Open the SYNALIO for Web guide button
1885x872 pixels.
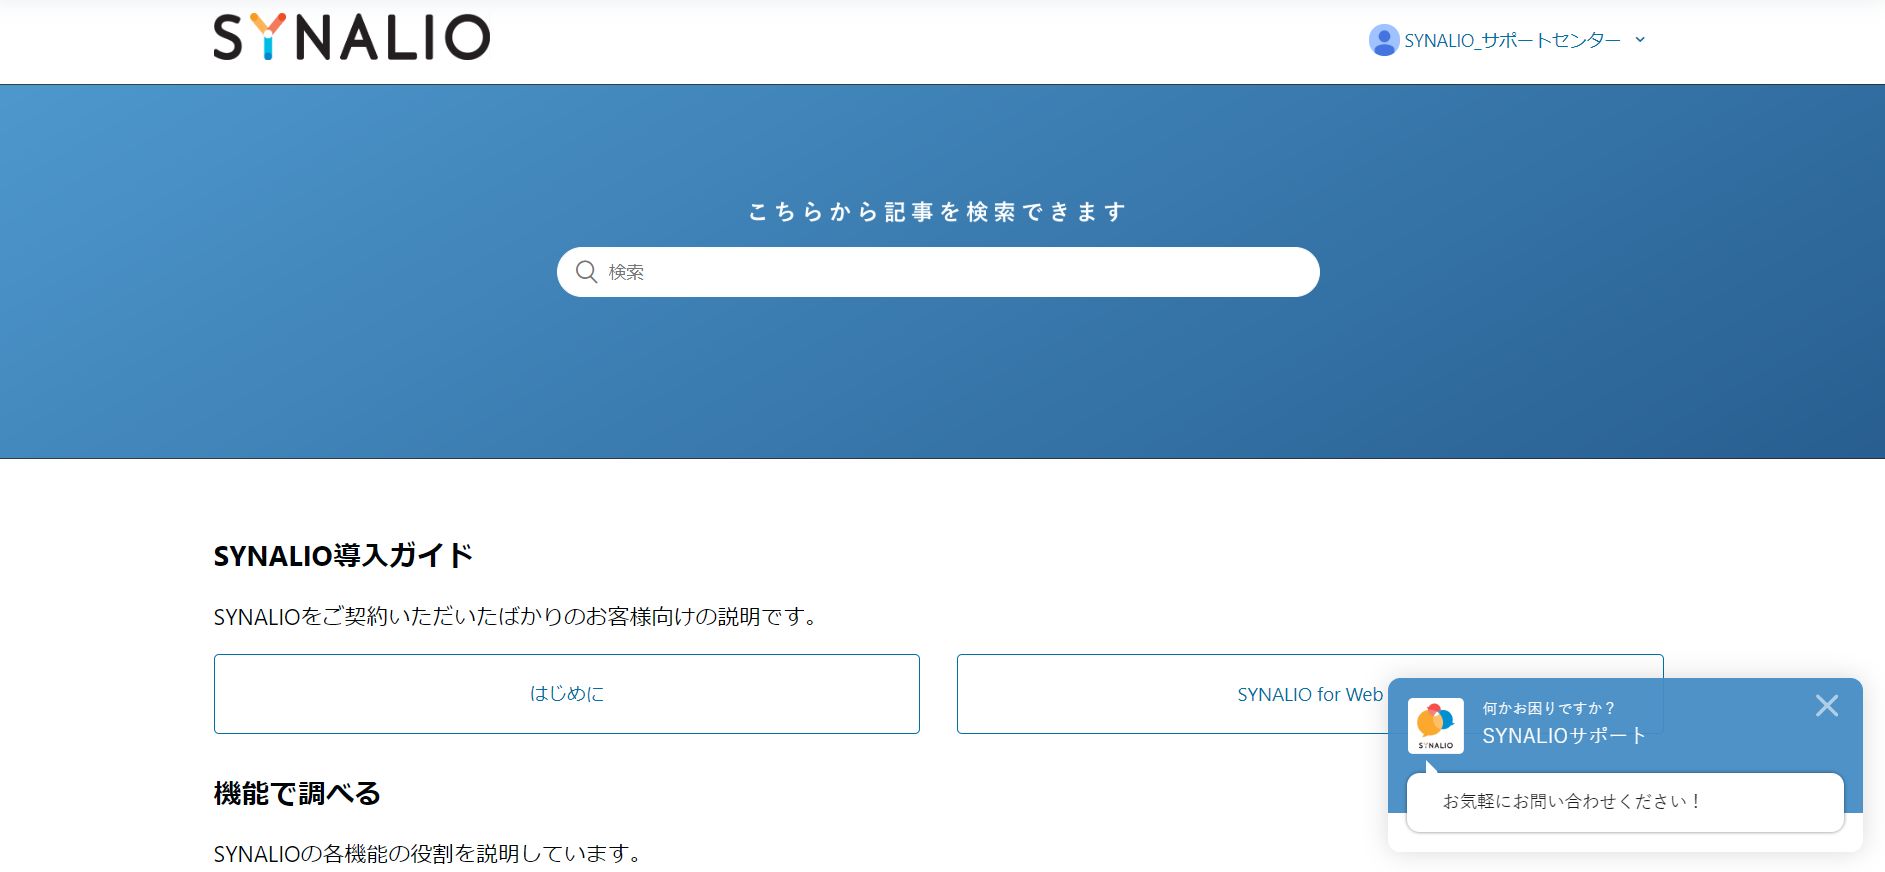[x=1310, y=694]
